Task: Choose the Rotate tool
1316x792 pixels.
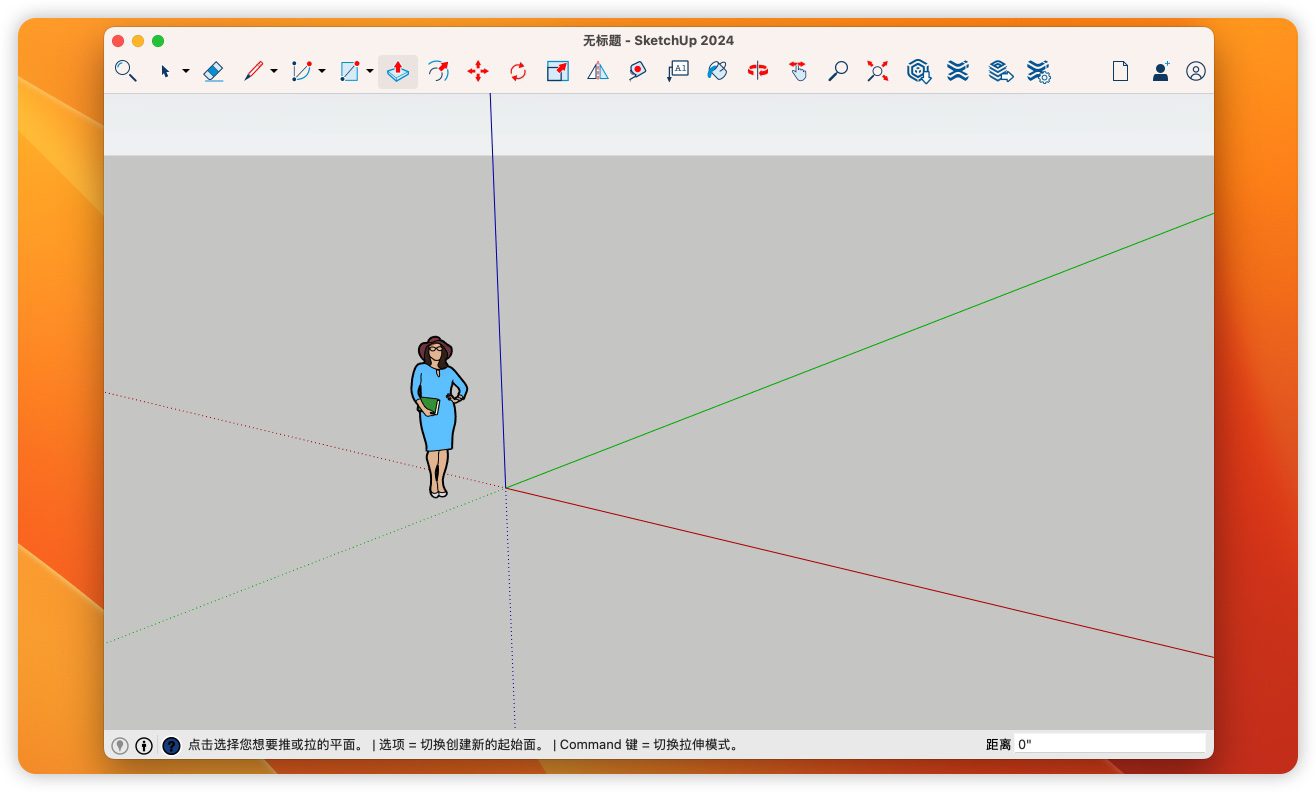Action: (x=518, y=71)
